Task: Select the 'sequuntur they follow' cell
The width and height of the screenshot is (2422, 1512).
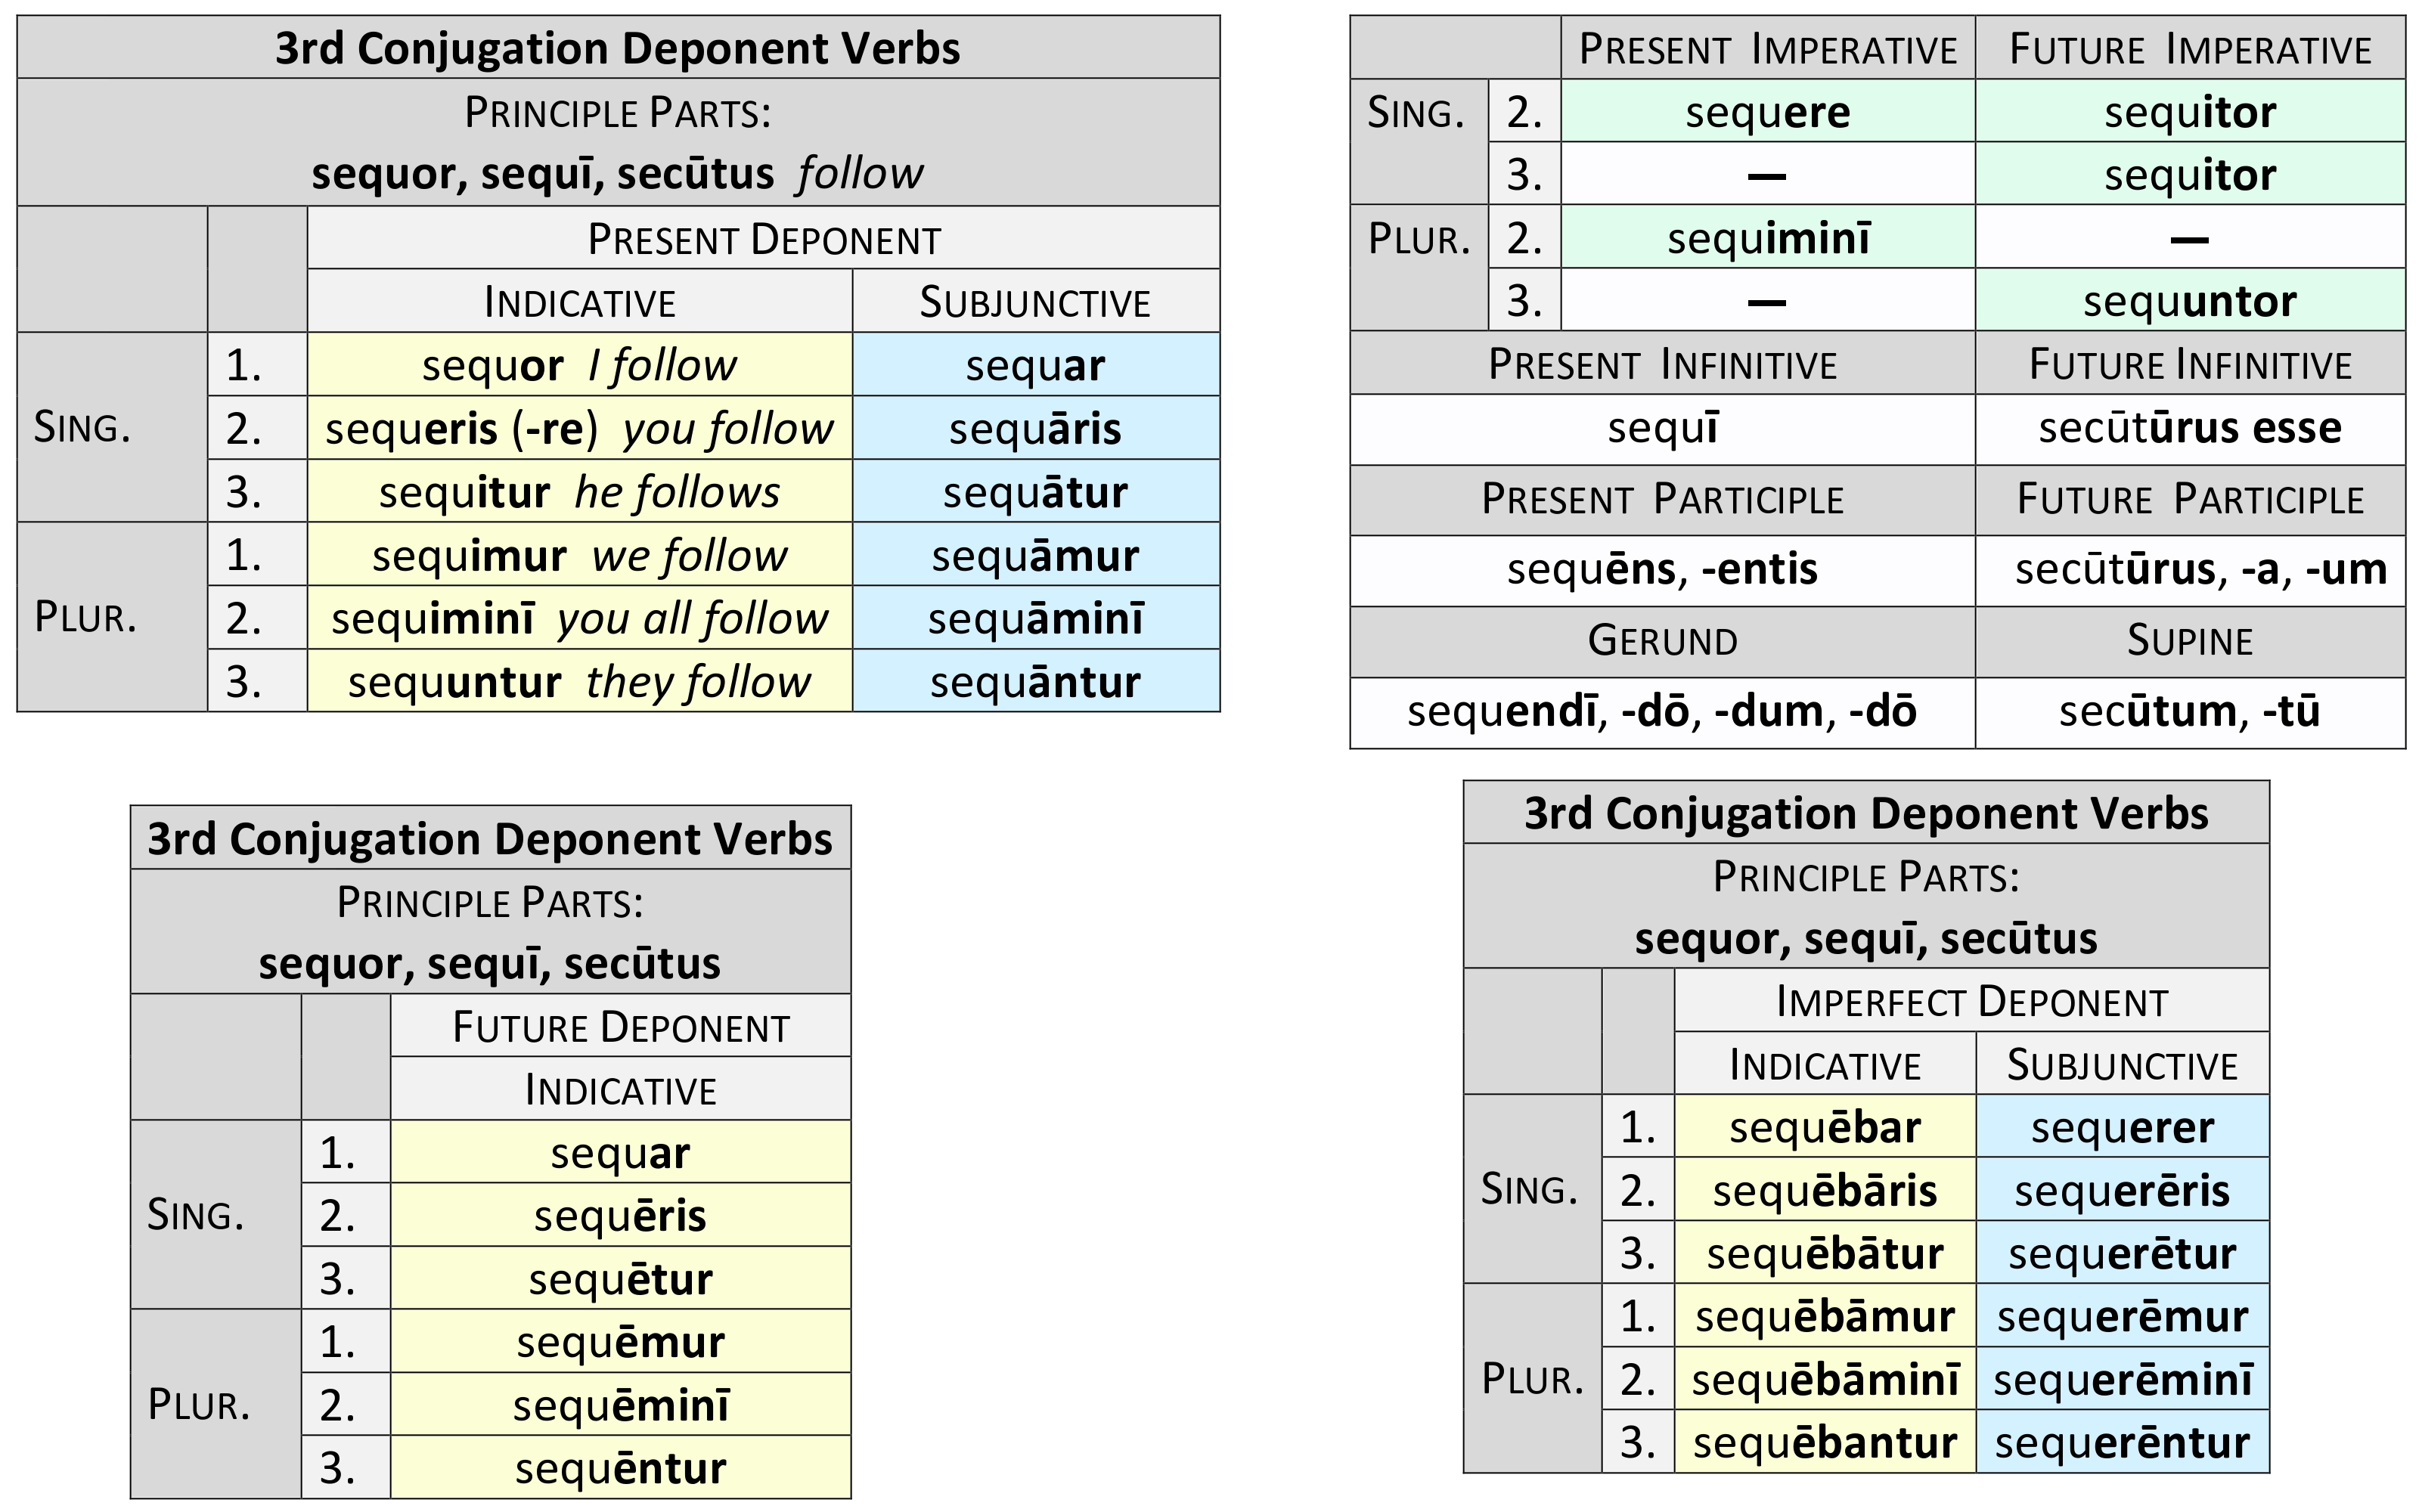Action: coord(579,681)
